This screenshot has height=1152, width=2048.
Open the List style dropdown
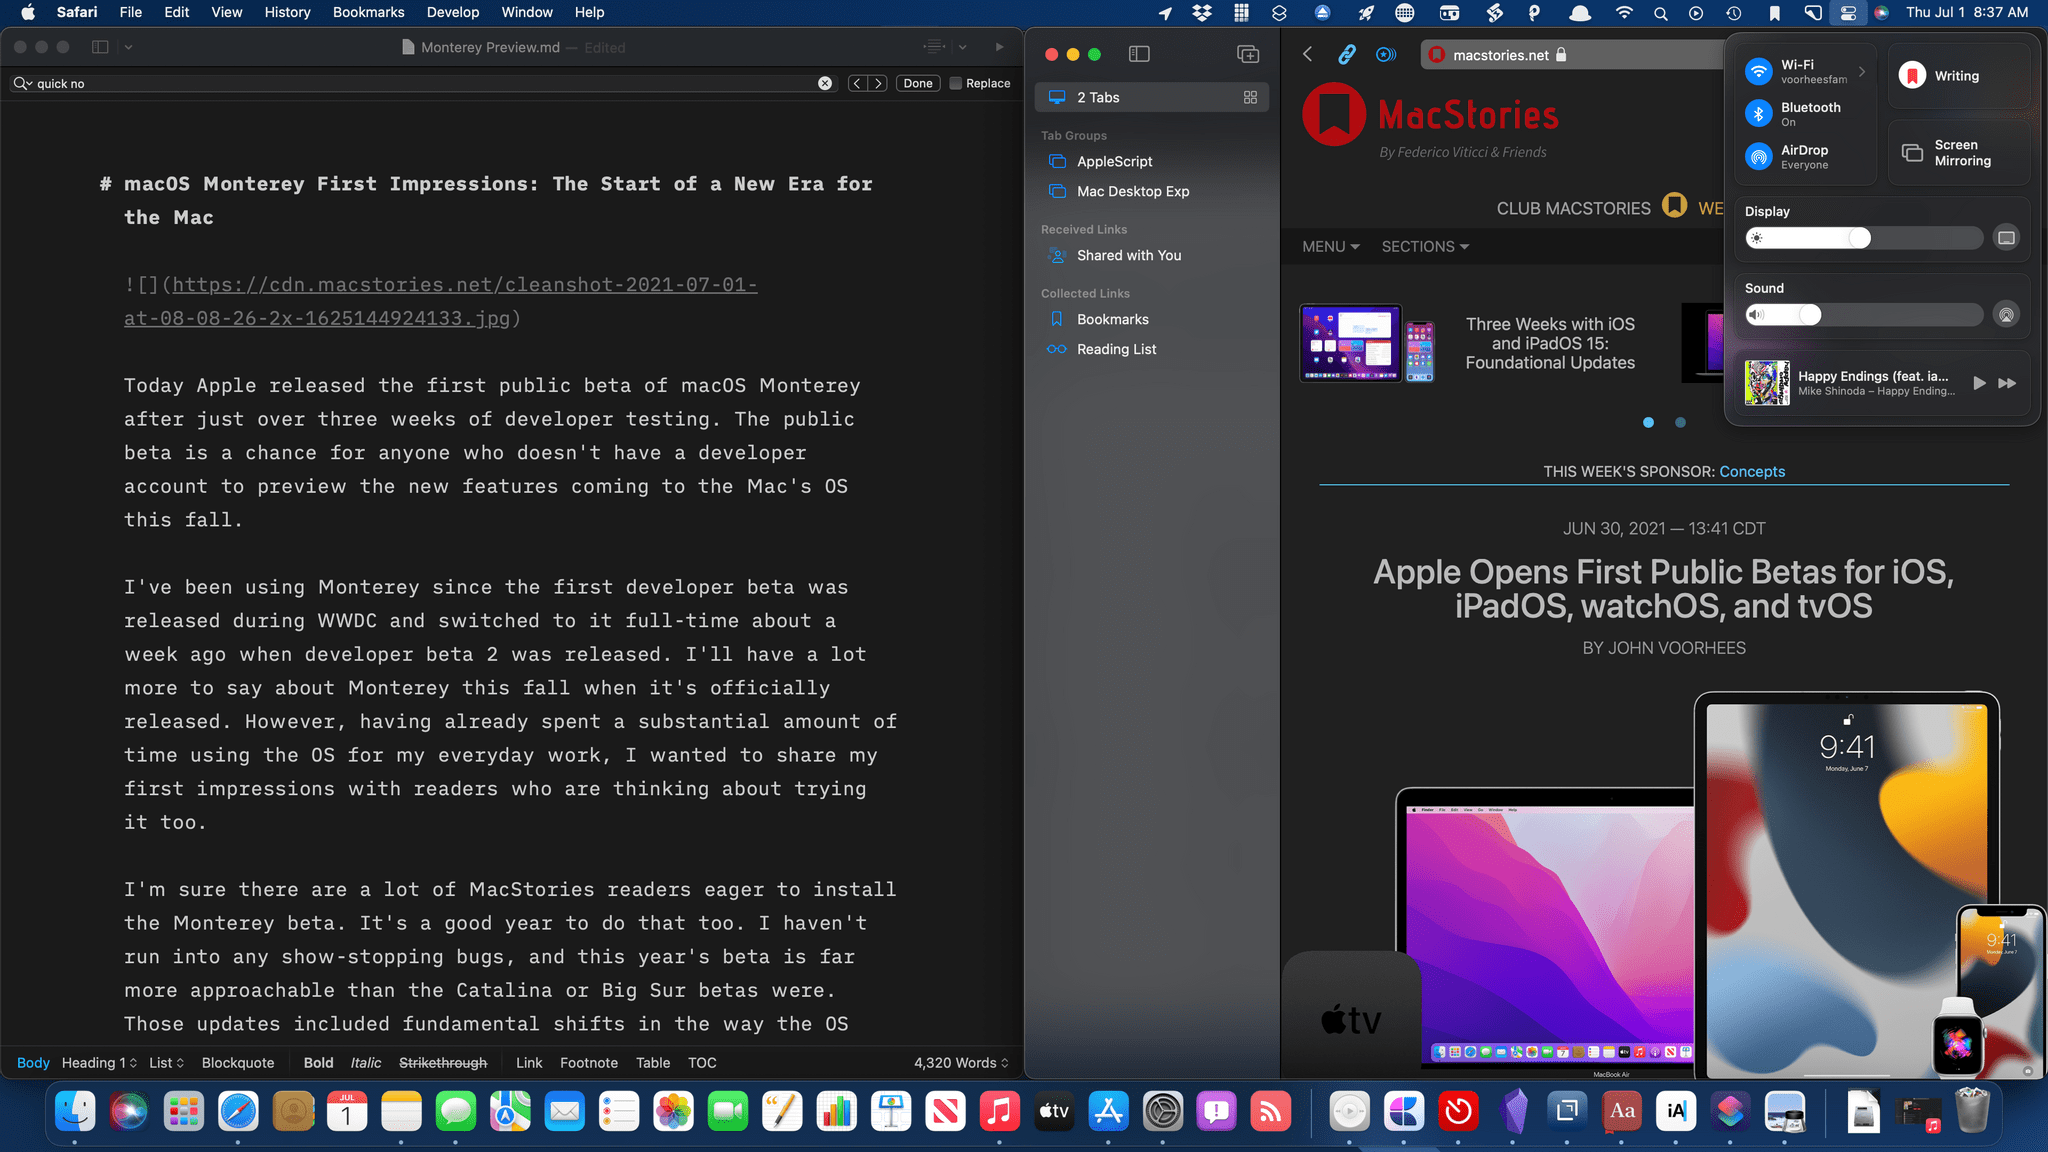coord(167,1063)
